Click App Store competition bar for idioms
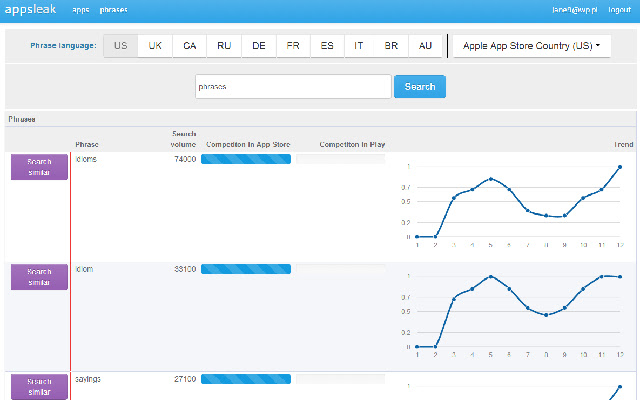Screen dimensions: 640x400 (x=246, y=159)
